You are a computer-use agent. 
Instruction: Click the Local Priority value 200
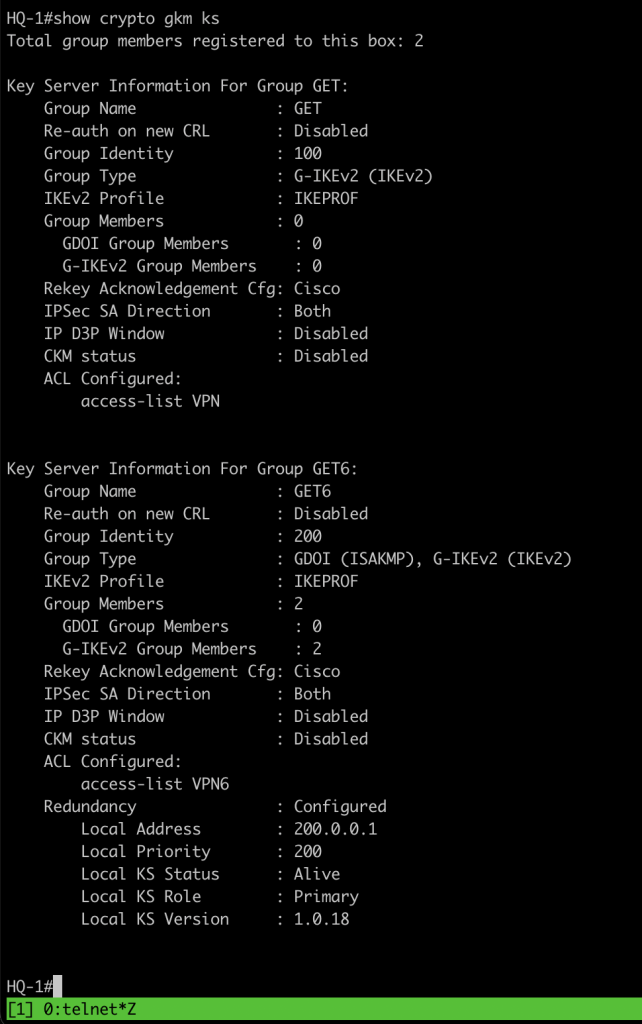click(308, 852)
